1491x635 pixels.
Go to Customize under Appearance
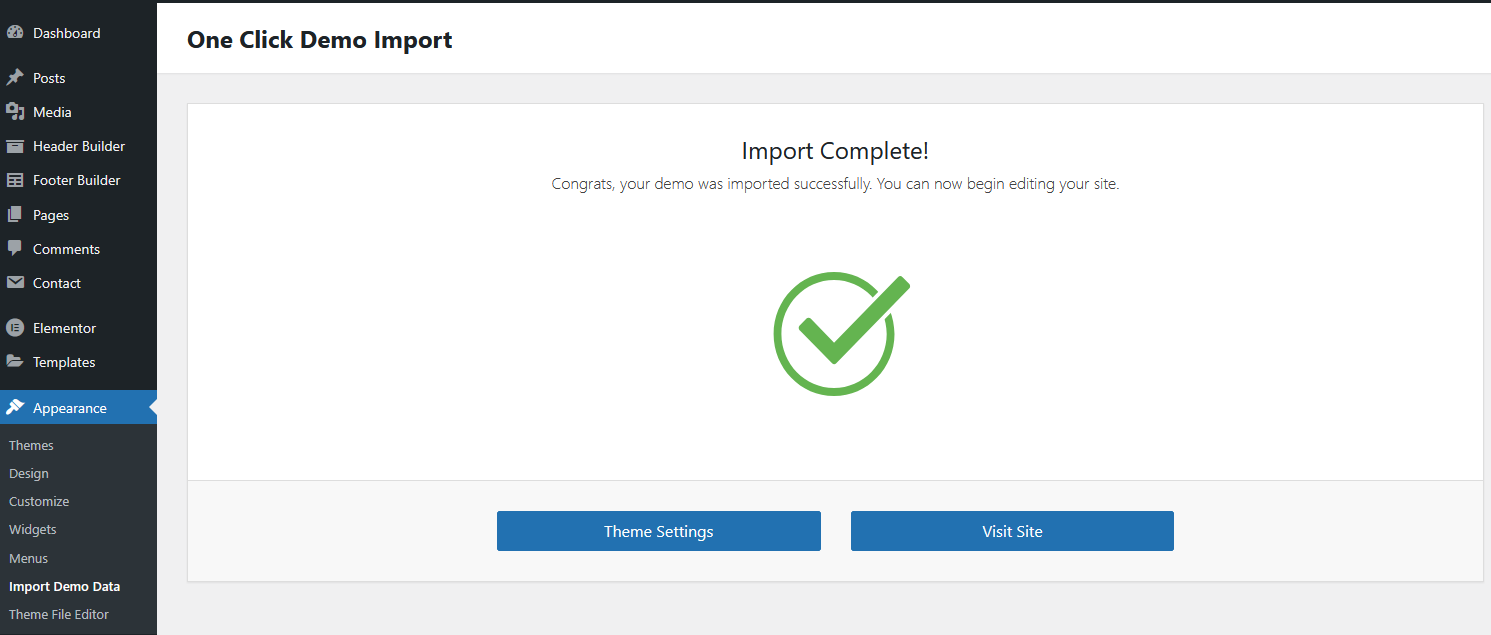tap(39, 501)
